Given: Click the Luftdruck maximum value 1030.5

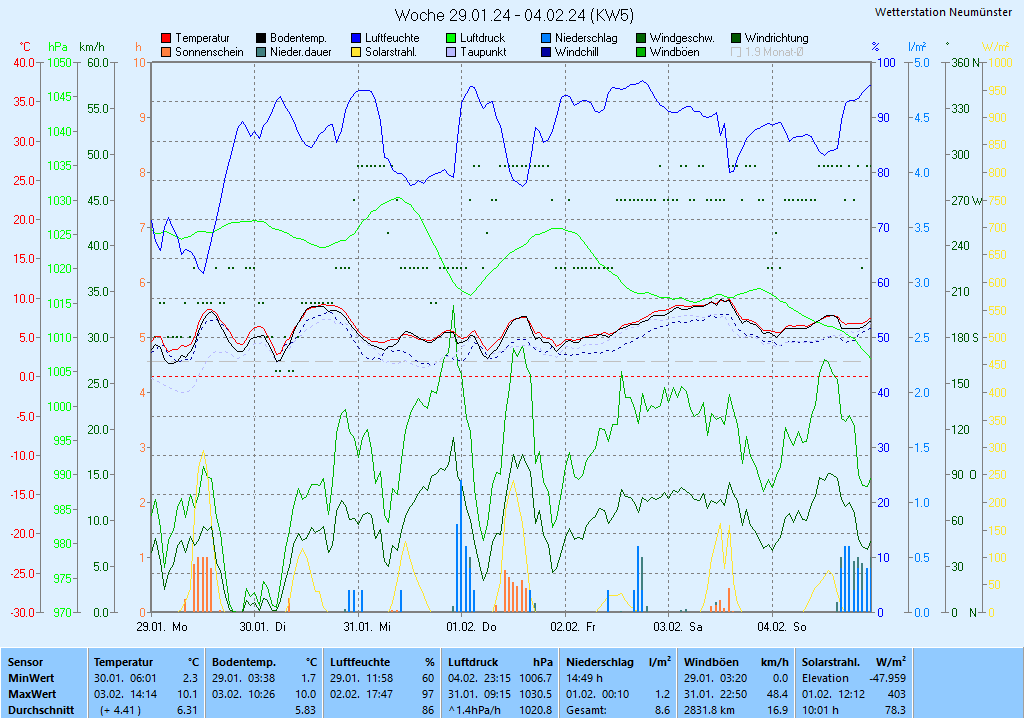Looking at the screenshot, I should tap(536, 694).
